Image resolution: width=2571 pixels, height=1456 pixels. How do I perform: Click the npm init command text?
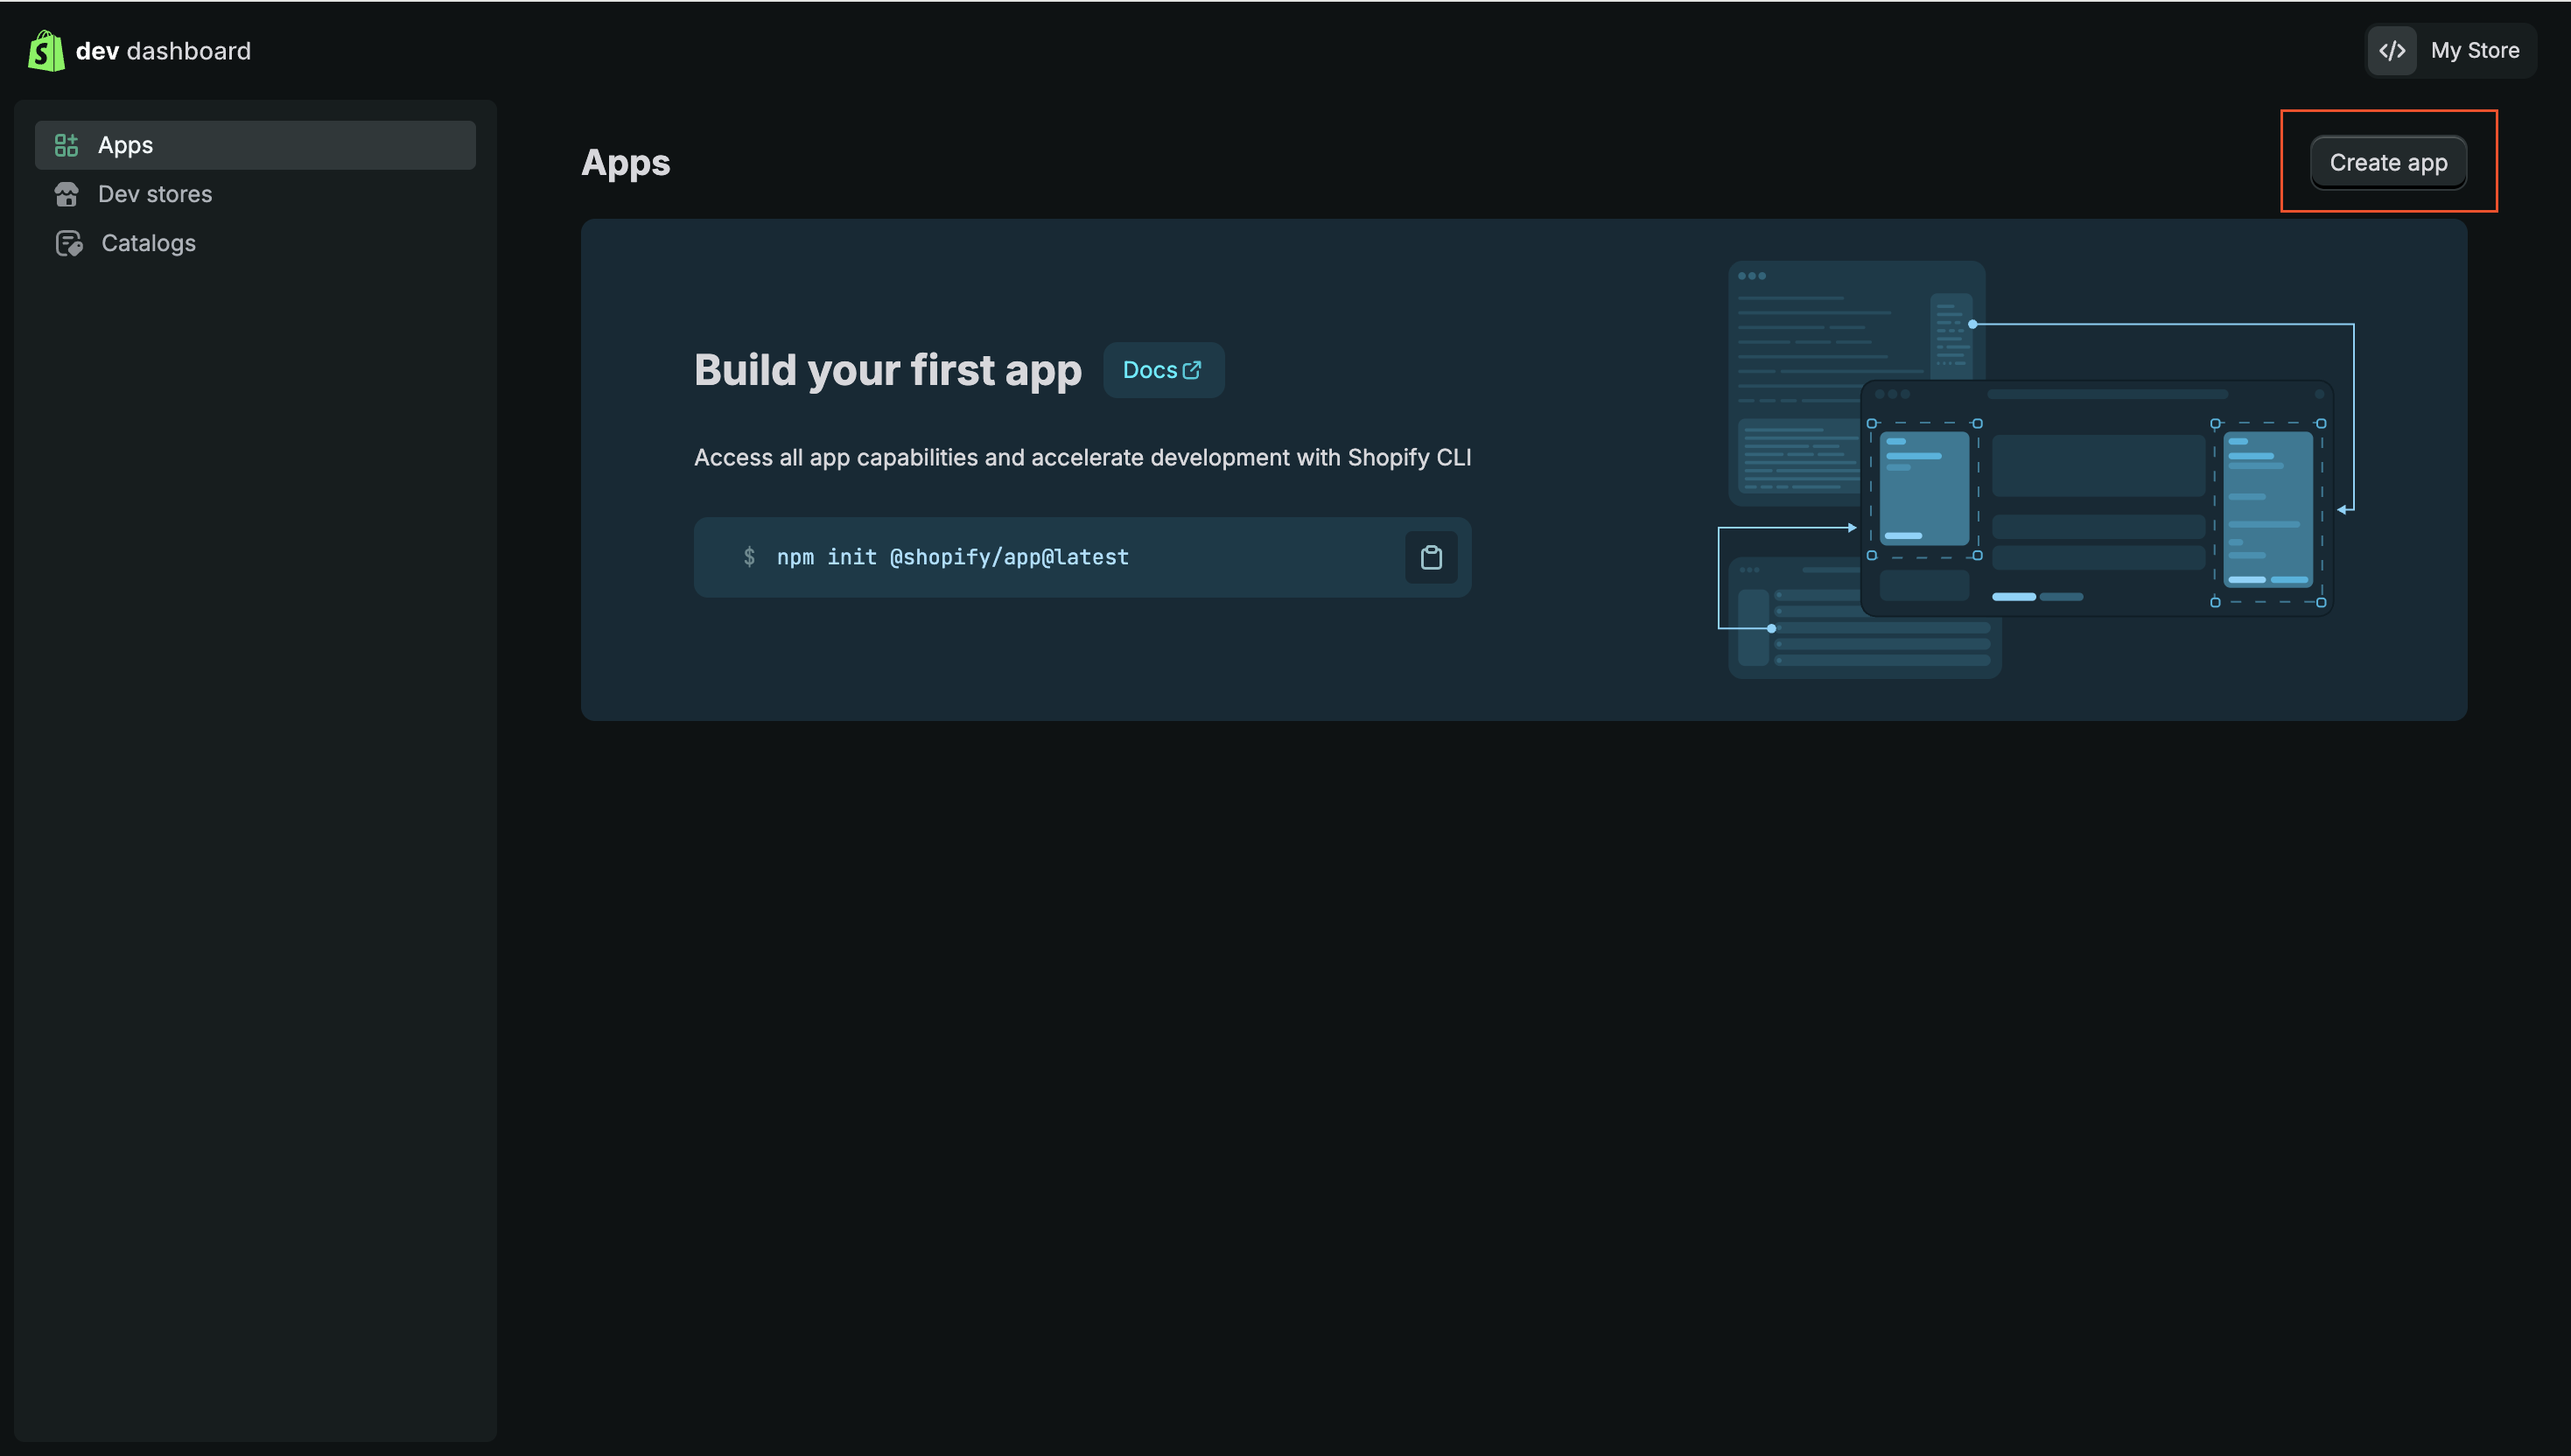click(x=952, y=557)
